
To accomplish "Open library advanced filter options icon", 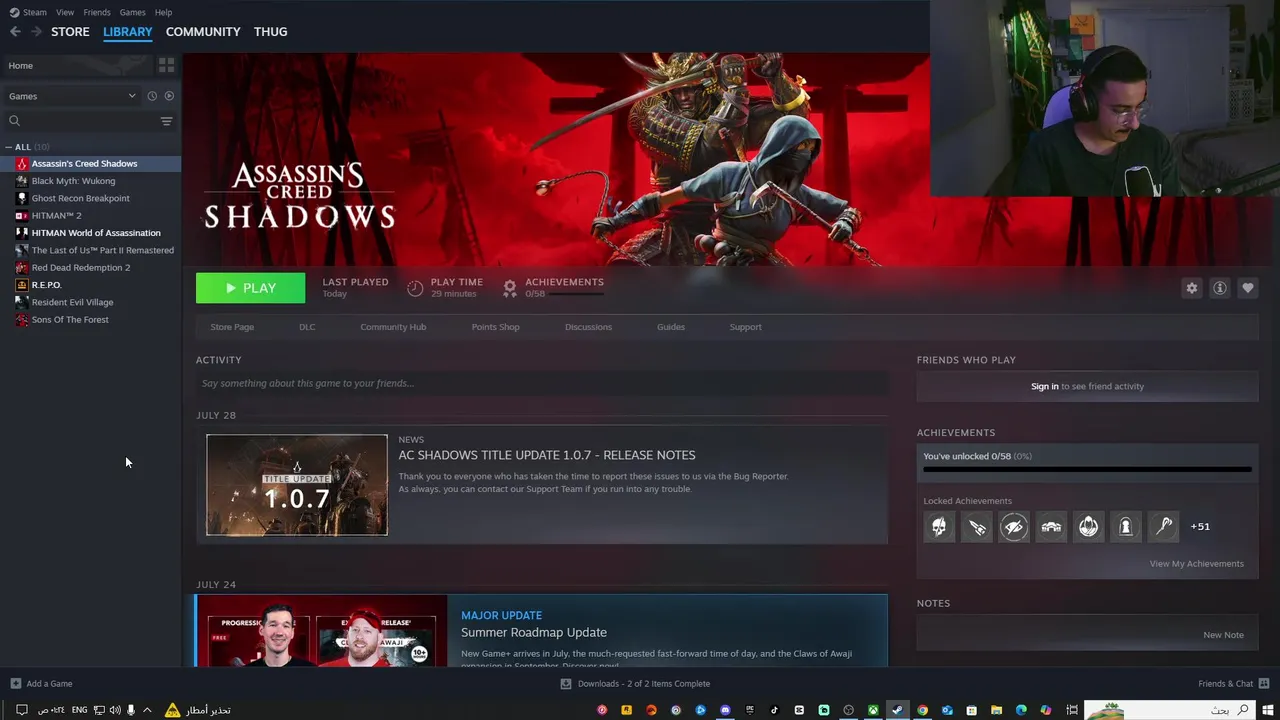I will [166, 121].
